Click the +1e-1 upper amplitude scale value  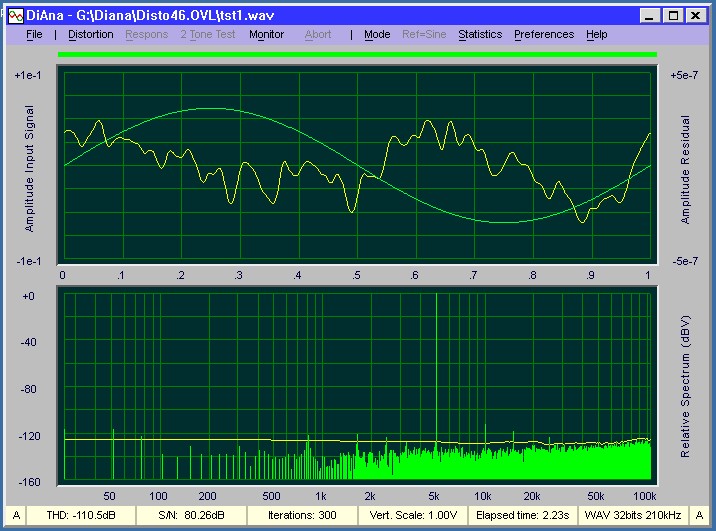coord(28,75)
